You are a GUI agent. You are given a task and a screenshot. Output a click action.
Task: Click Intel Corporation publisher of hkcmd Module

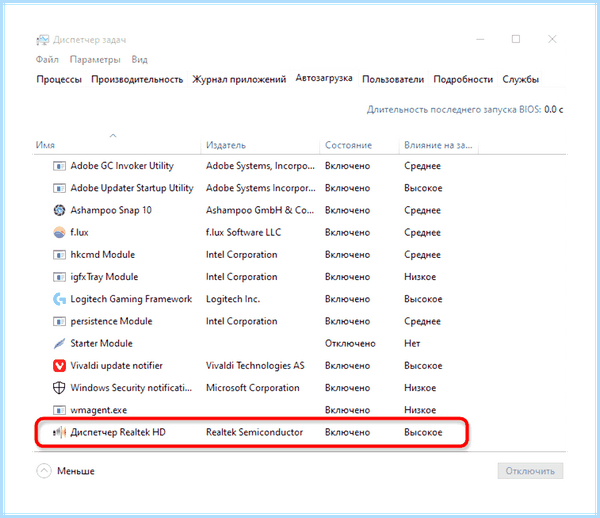241,255
